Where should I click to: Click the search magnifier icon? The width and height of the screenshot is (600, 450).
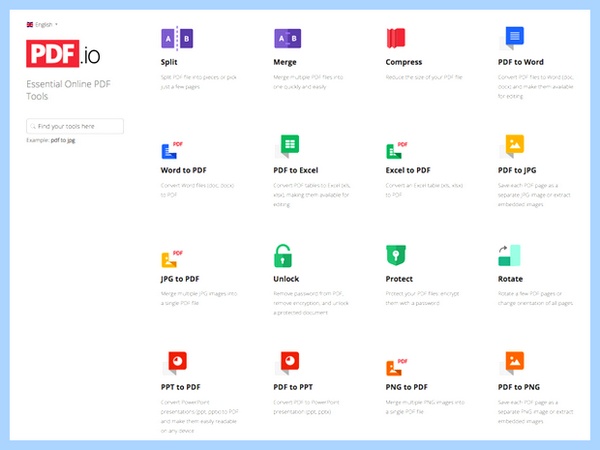(x=33, y=126)
